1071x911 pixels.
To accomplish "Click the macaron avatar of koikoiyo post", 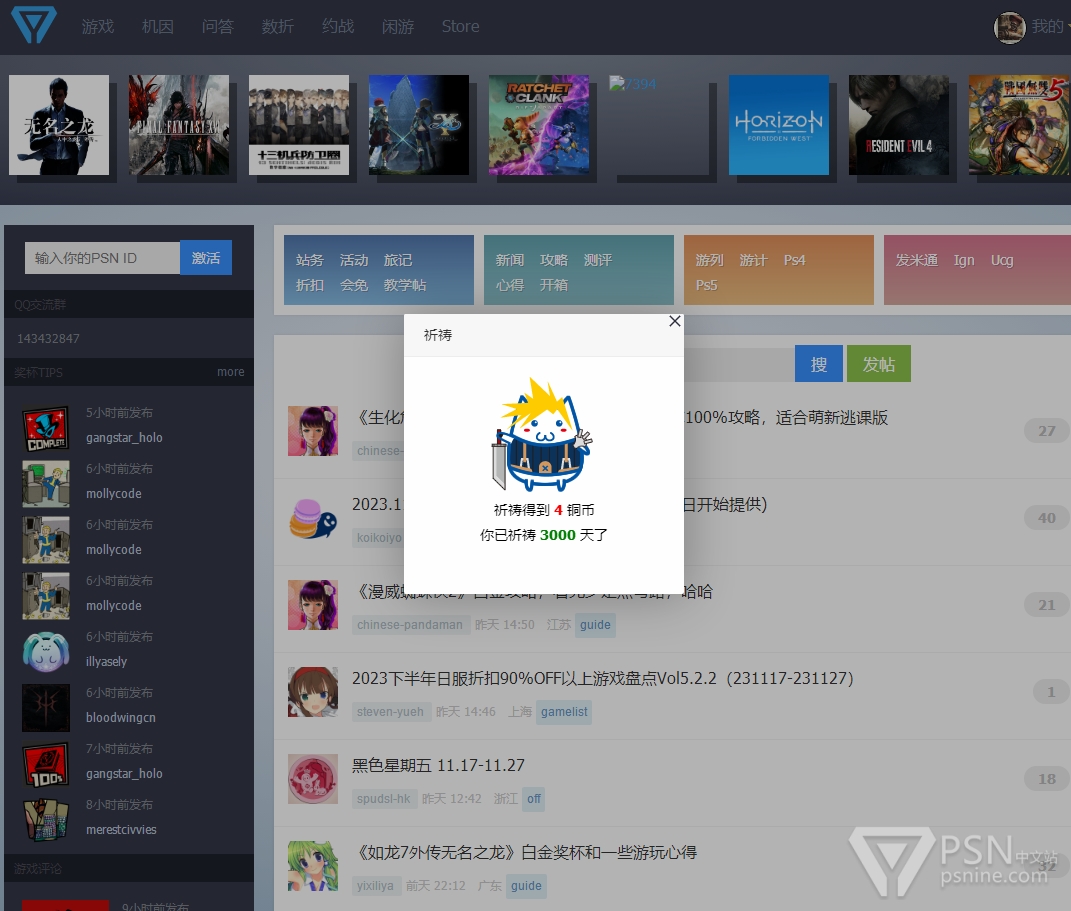I will 313,518.
